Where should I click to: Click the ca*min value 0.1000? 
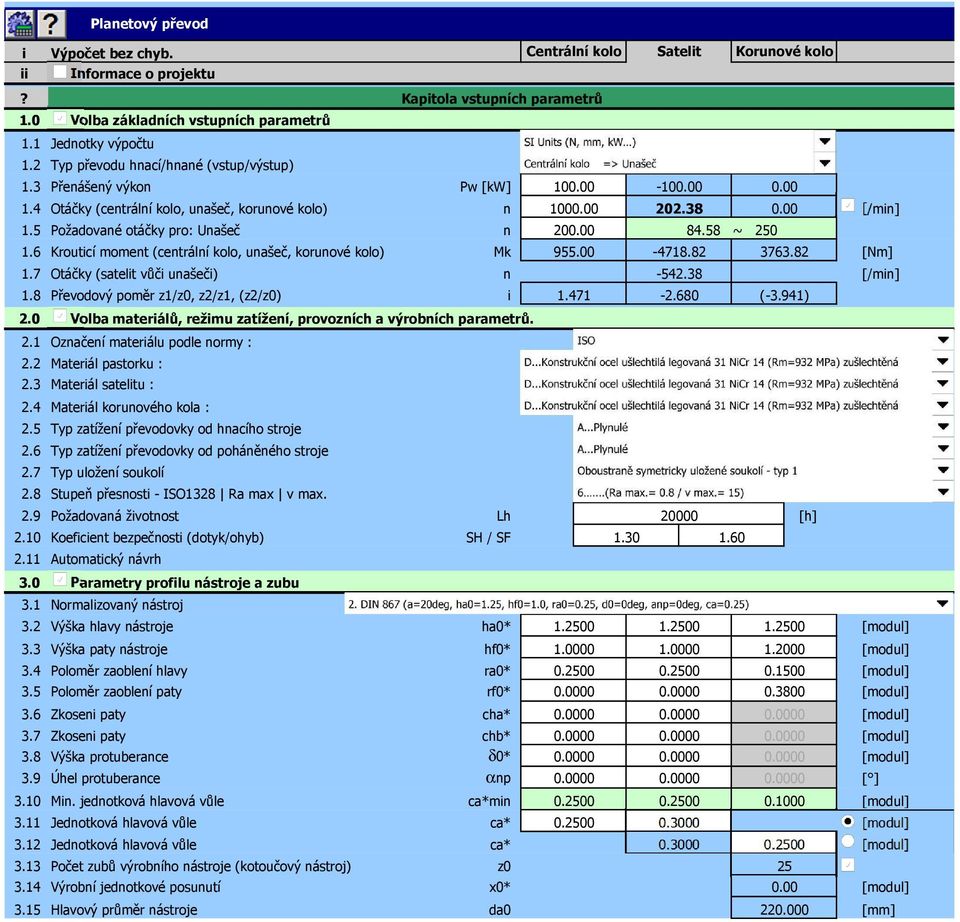click(784, 801)
